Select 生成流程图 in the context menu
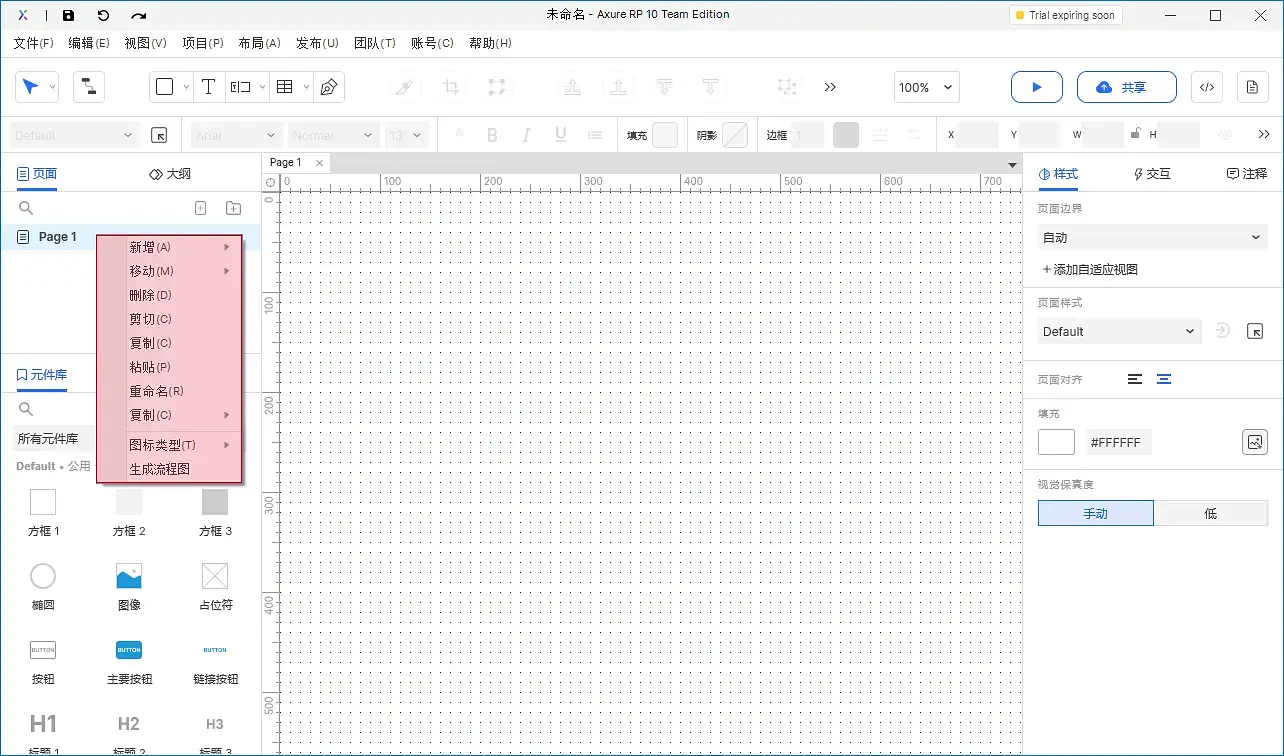Screen dimensions: 1284x756 pyautogui.click(x=160, y=468)
